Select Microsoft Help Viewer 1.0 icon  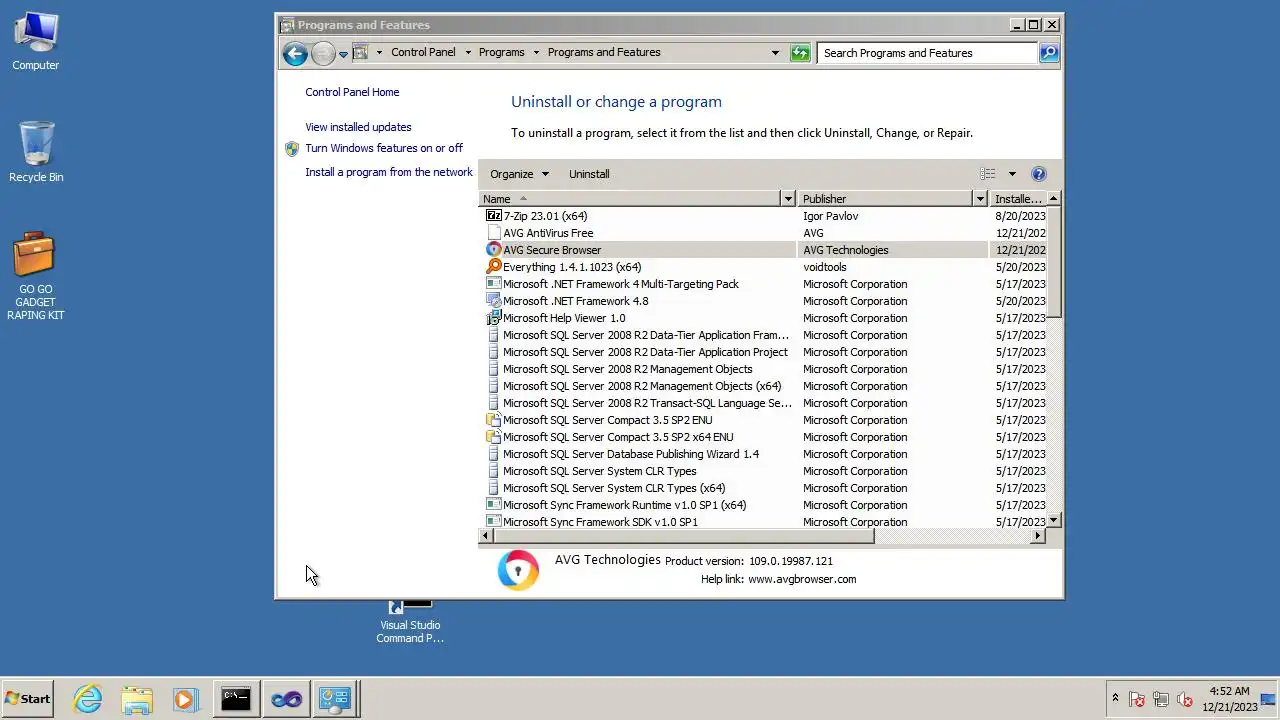click(493, 318)
